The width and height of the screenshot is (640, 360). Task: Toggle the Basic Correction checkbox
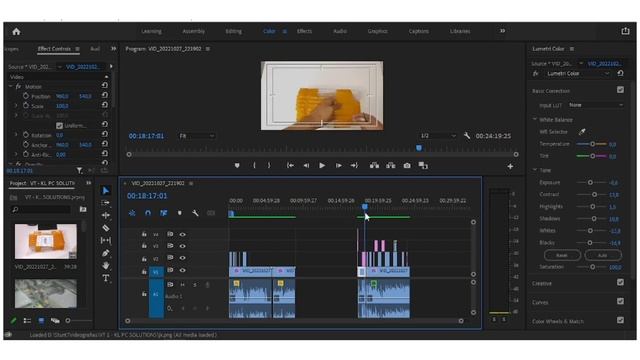pos(620,90)
